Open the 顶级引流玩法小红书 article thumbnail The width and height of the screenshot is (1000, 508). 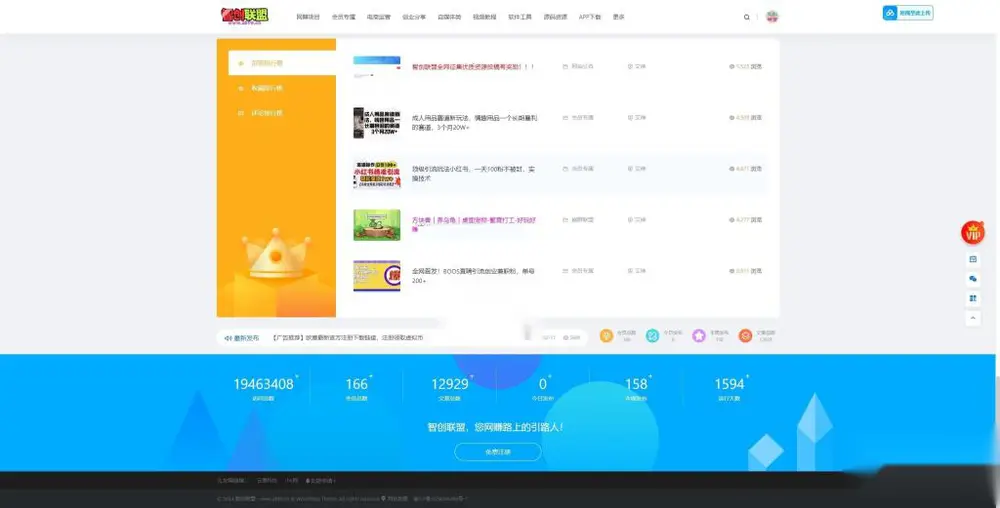point(377,174)
